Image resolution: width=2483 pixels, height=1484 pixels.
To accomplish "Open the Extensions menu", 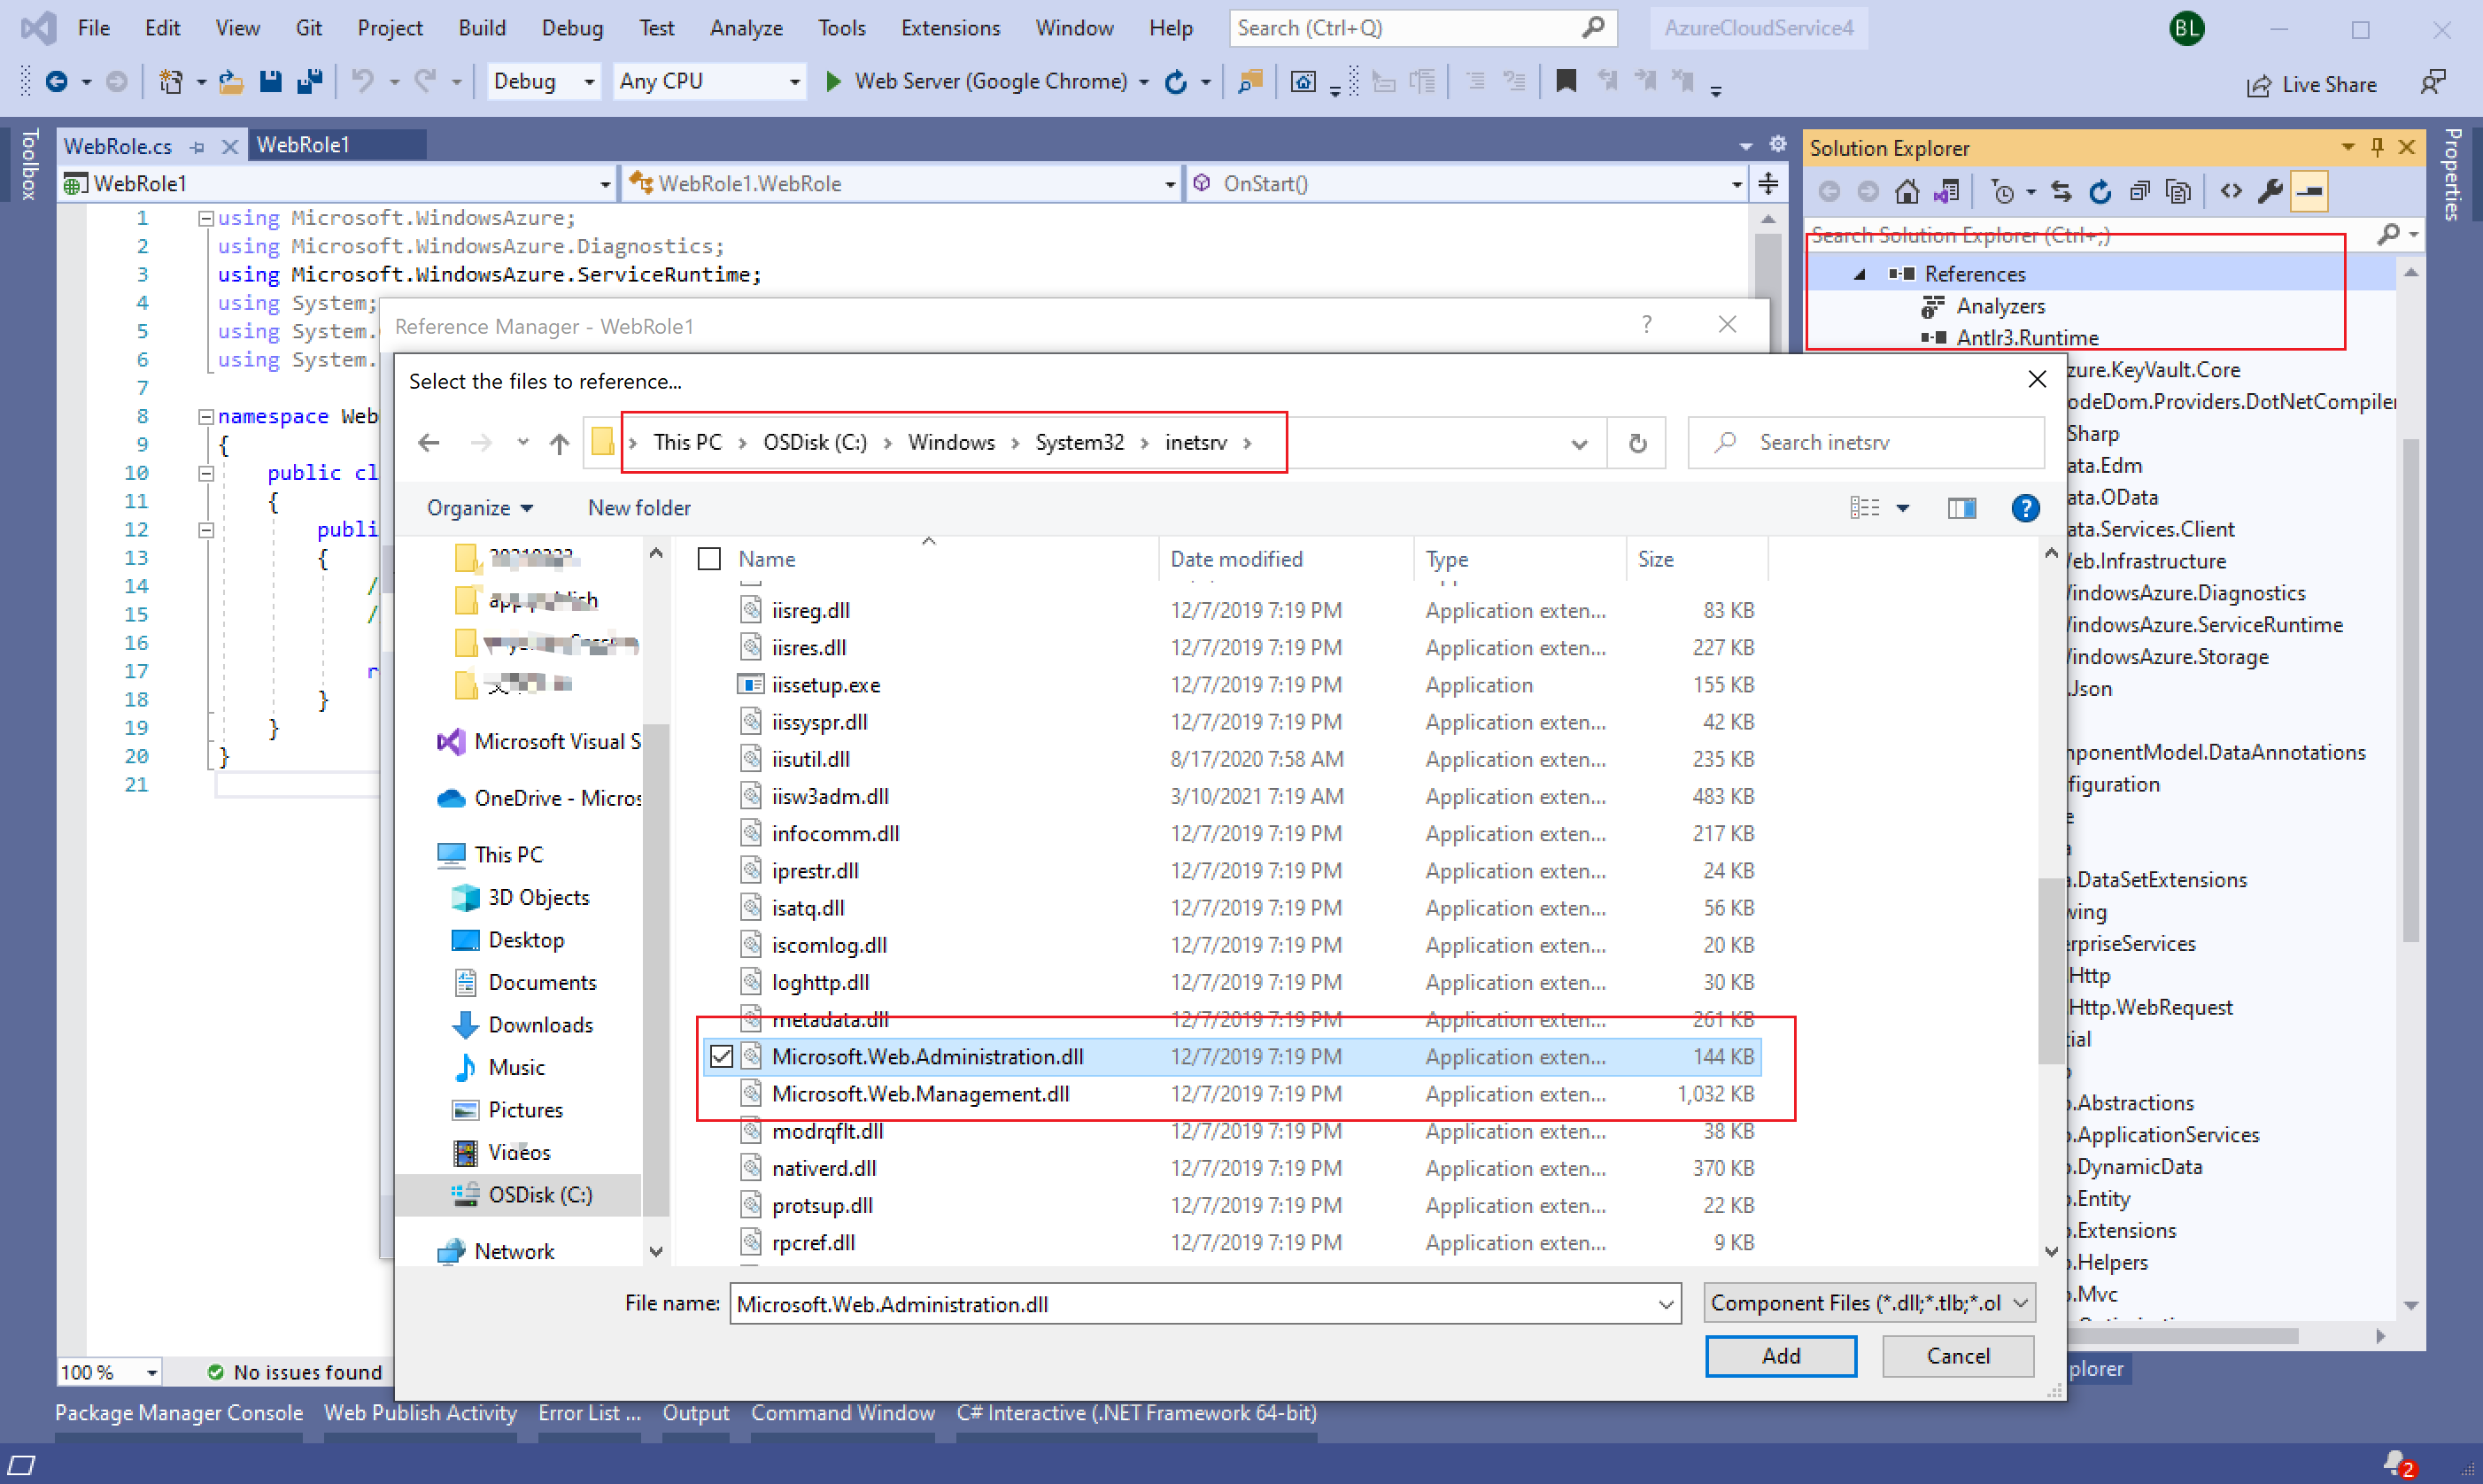I will point(949,28).
